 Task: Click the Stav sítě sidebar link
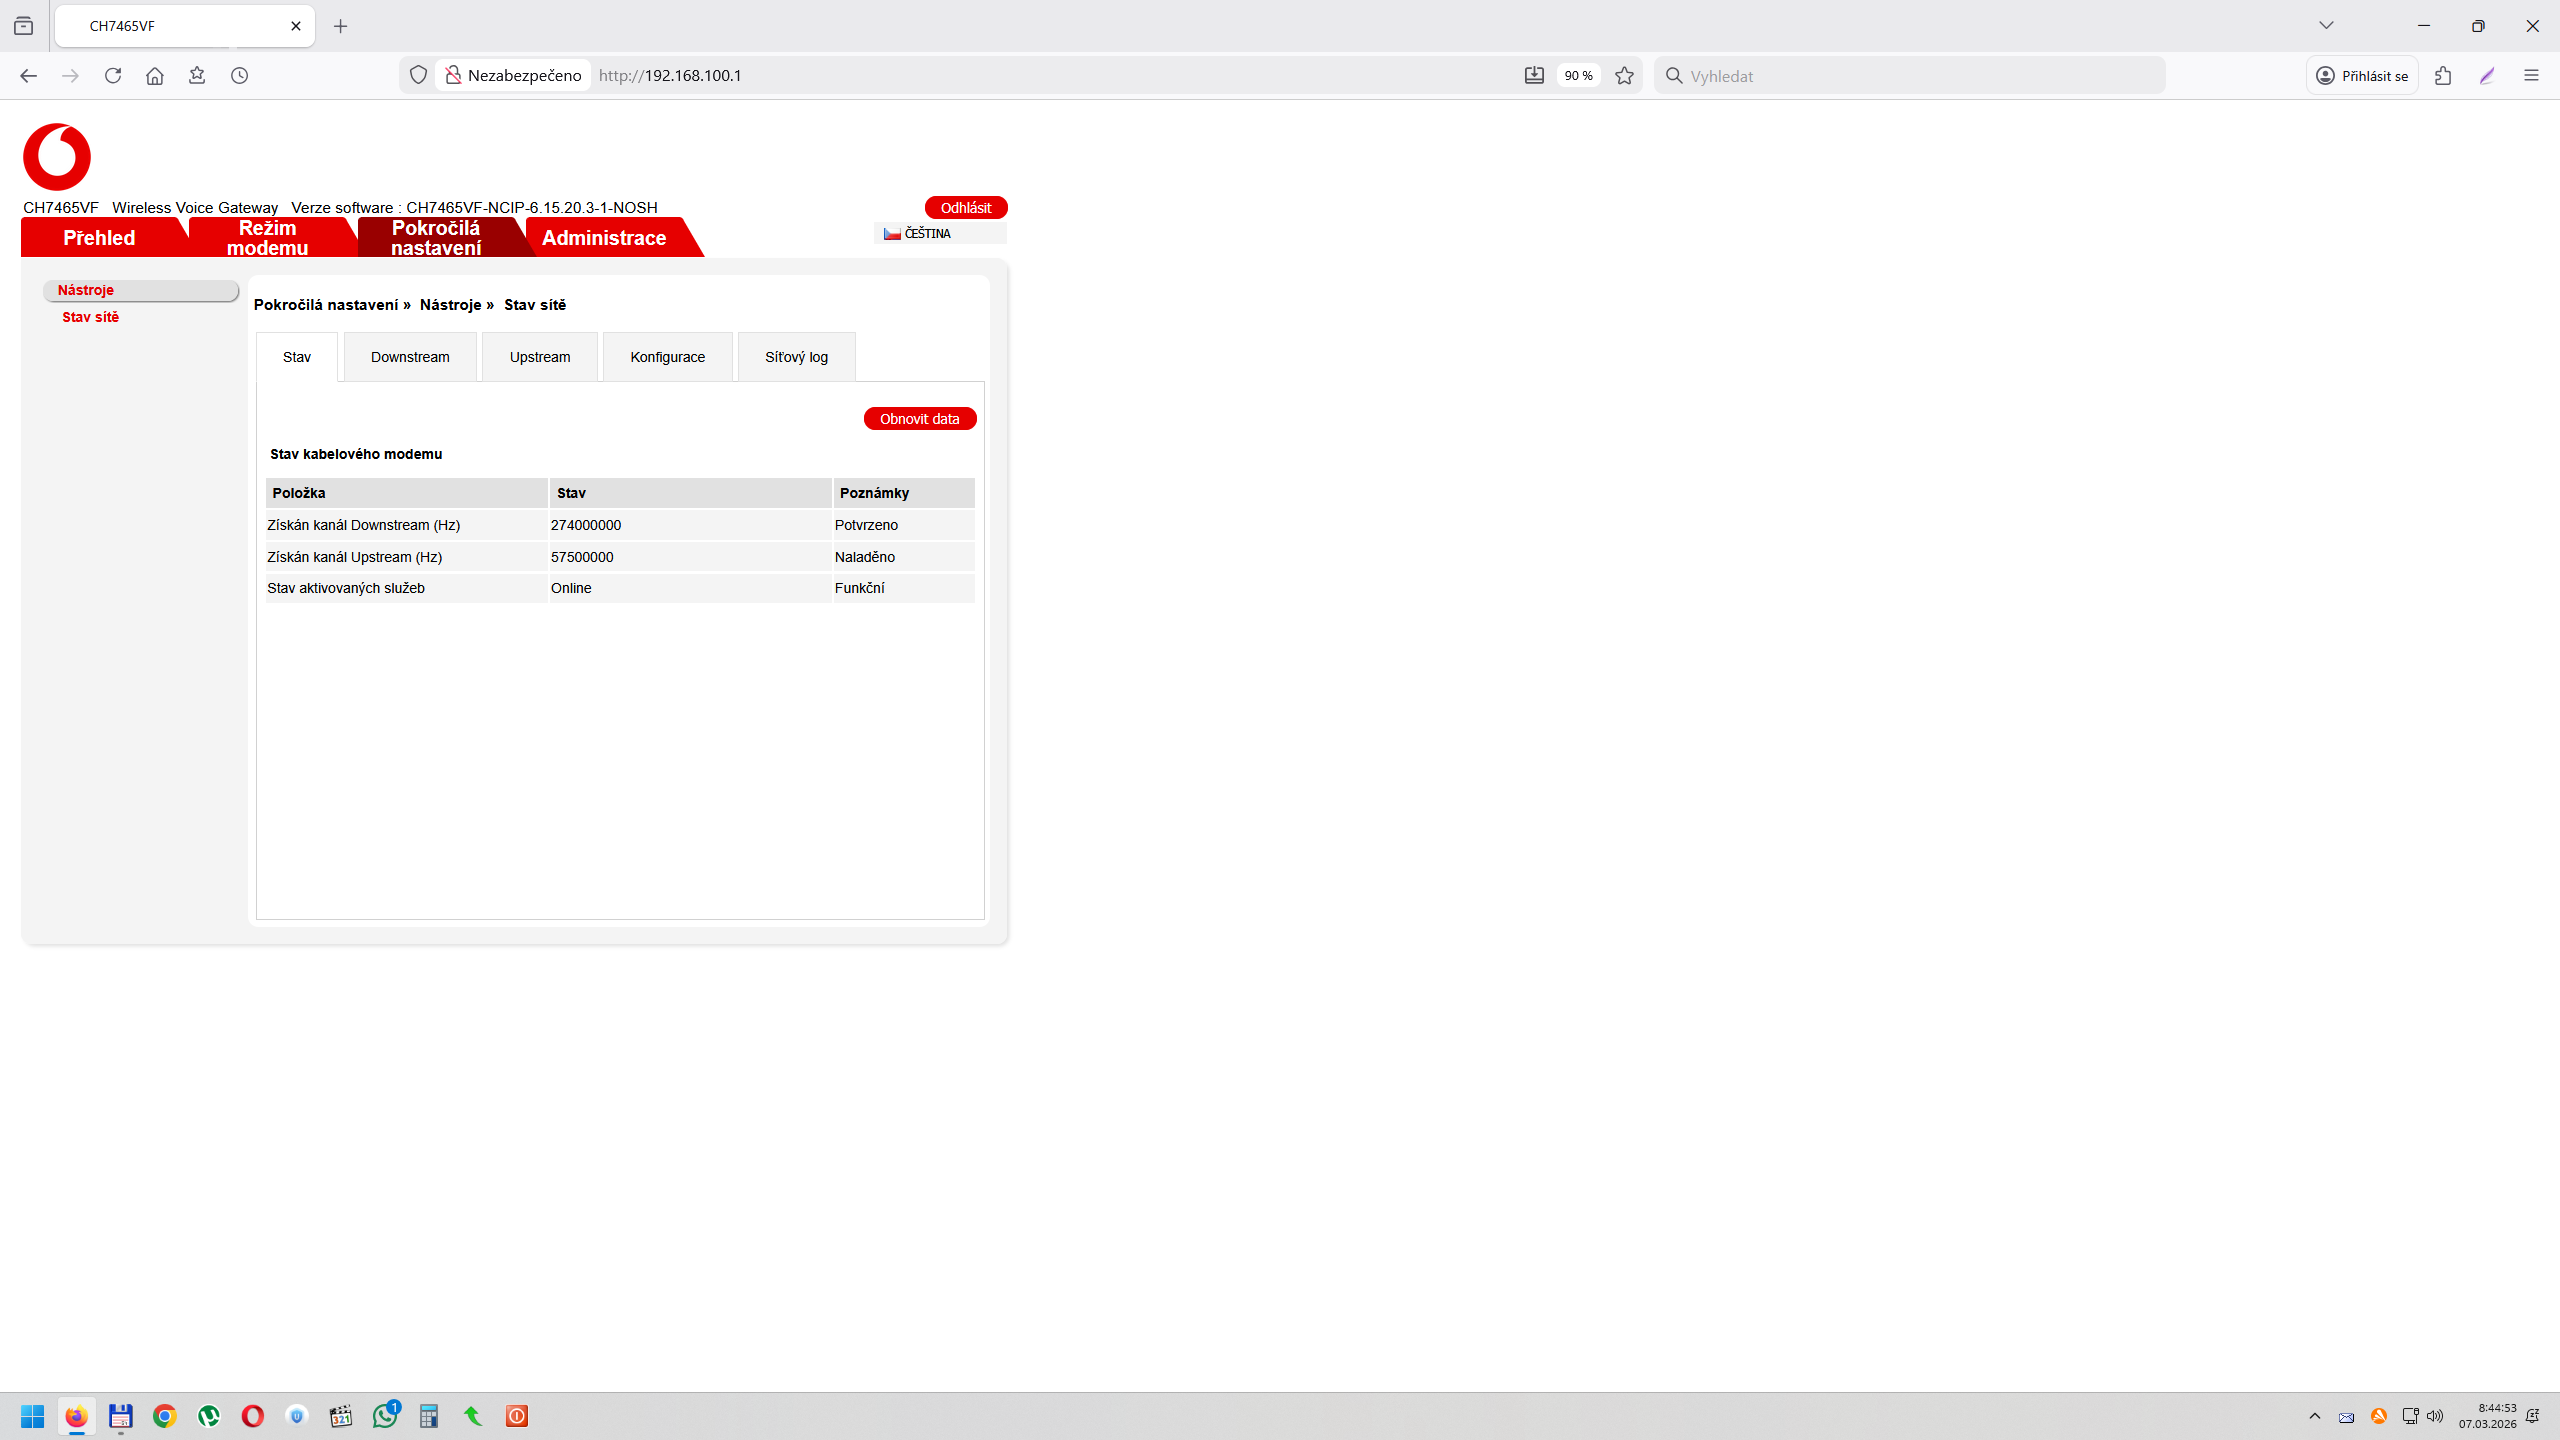click(x=90, y=317)
